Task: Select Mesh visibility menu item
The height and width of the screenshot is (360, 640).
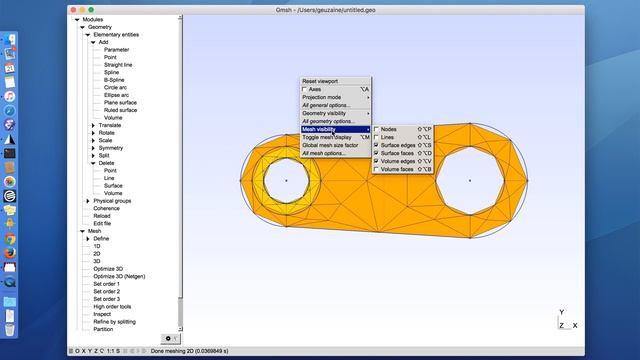Action: pos(336,129)
